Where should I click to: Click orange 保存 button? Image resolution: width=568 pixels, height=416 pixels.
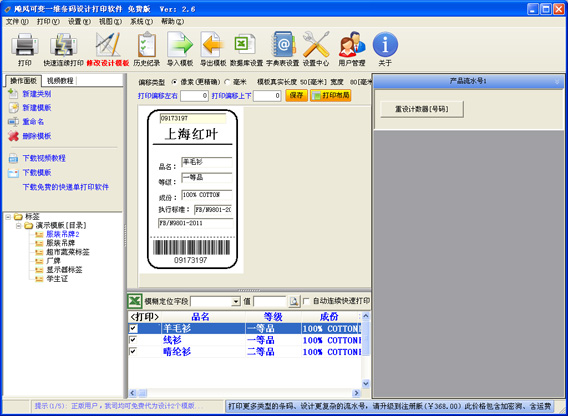[x=296, y=95]
